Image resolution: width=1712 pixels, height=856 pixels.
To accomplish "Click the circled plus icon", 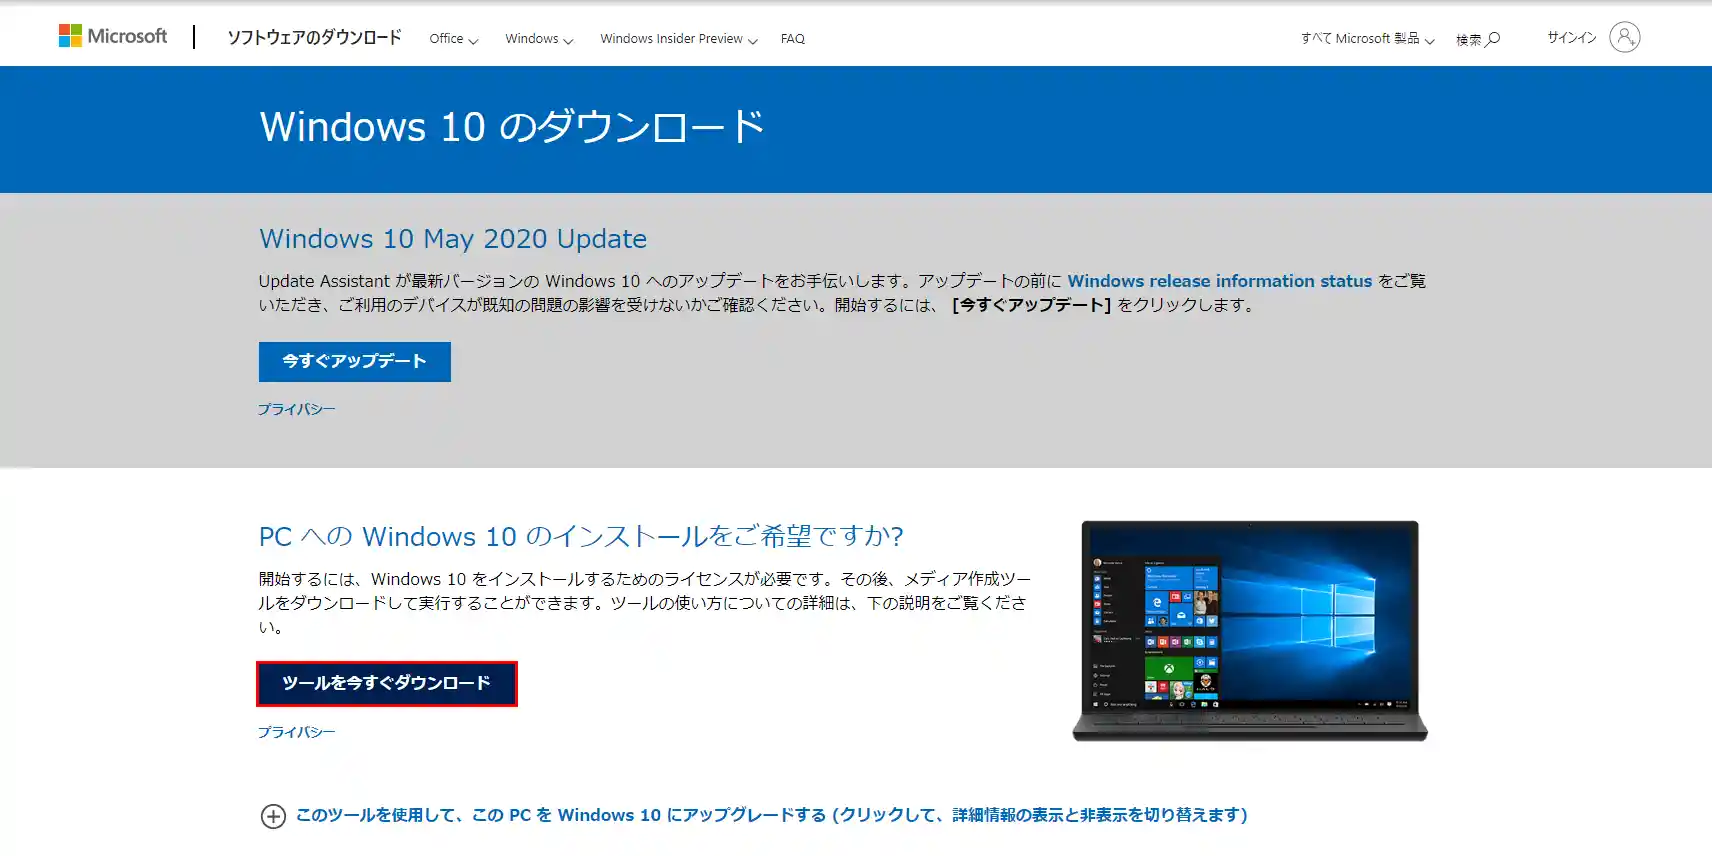I will pyautogui.click(x=273, y=816).
